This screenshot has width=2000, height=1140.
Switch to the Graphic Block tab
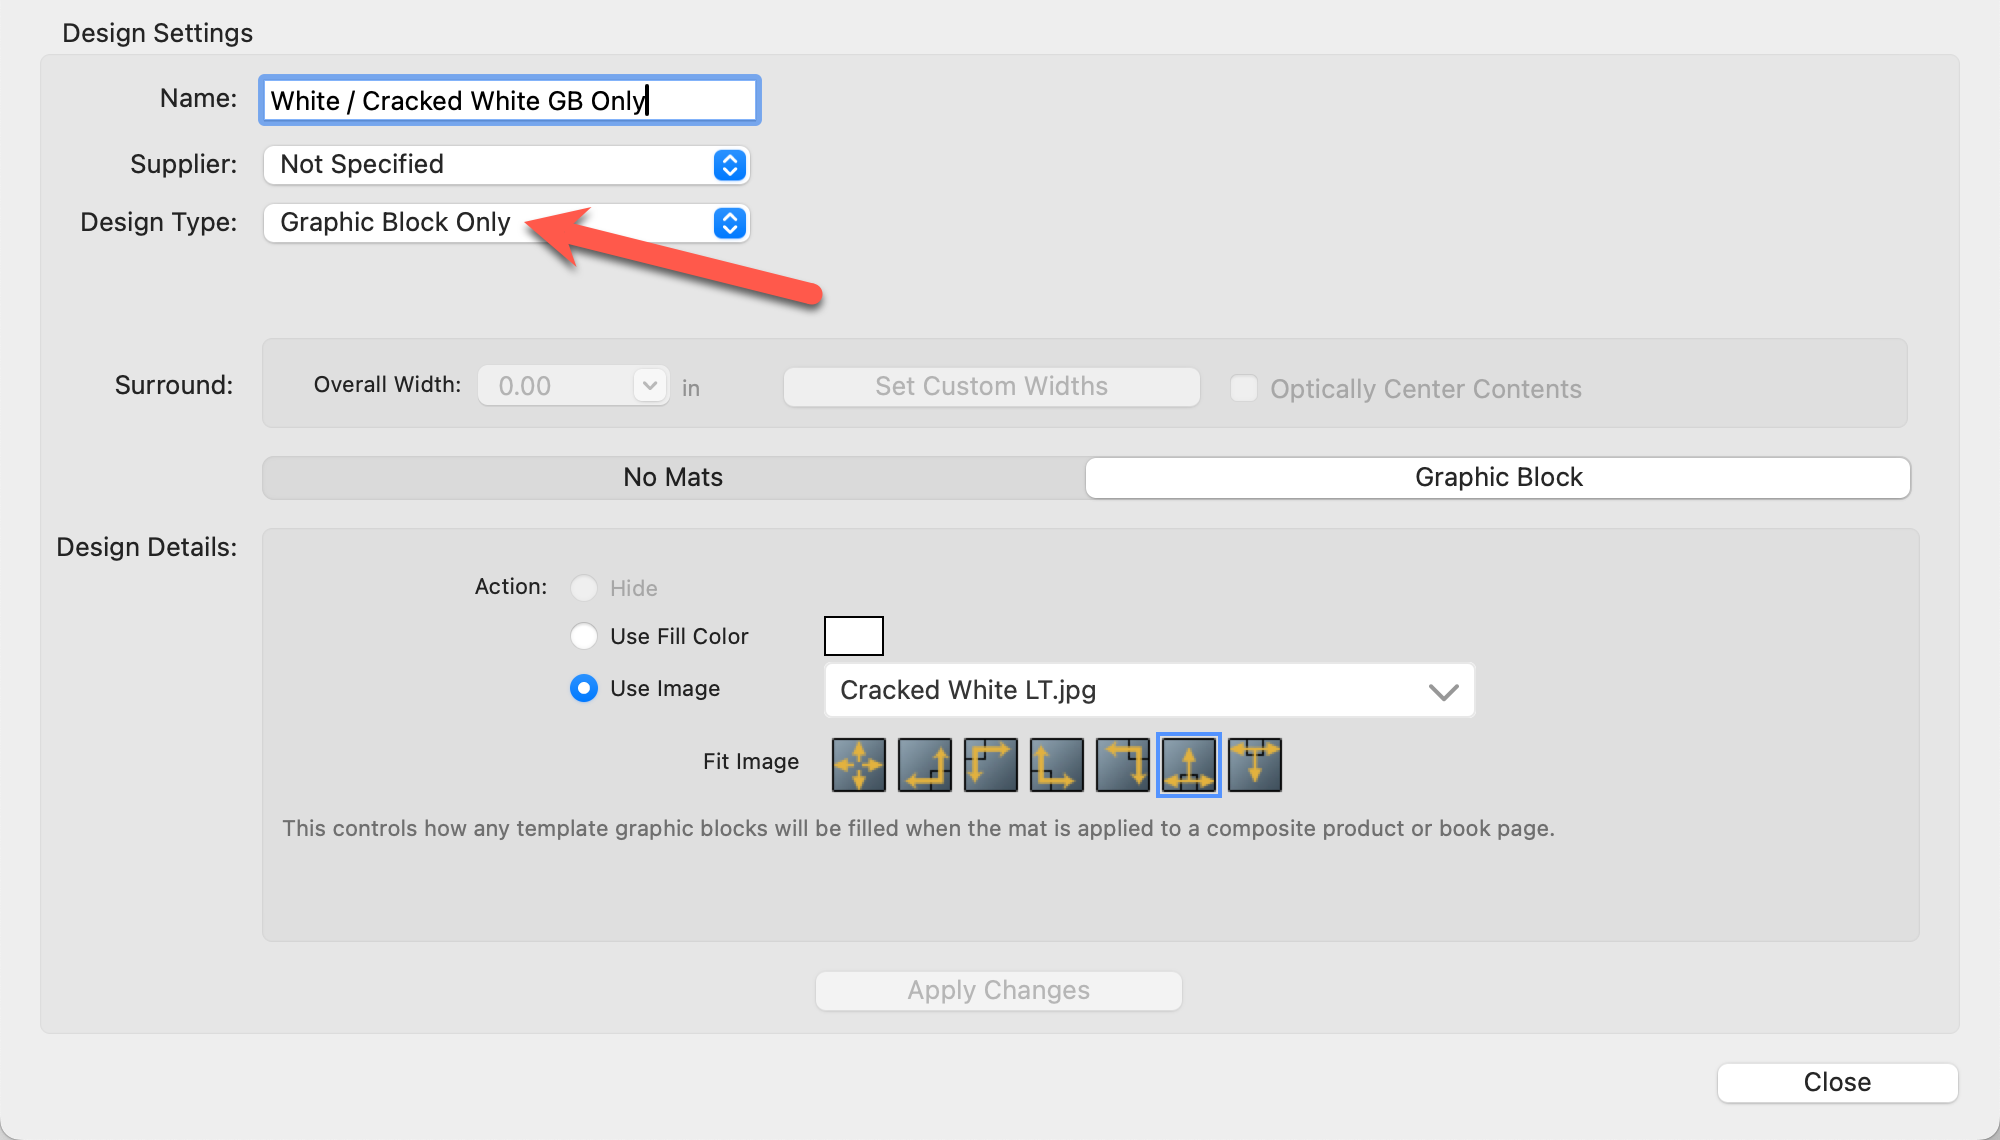(1497, 478)
